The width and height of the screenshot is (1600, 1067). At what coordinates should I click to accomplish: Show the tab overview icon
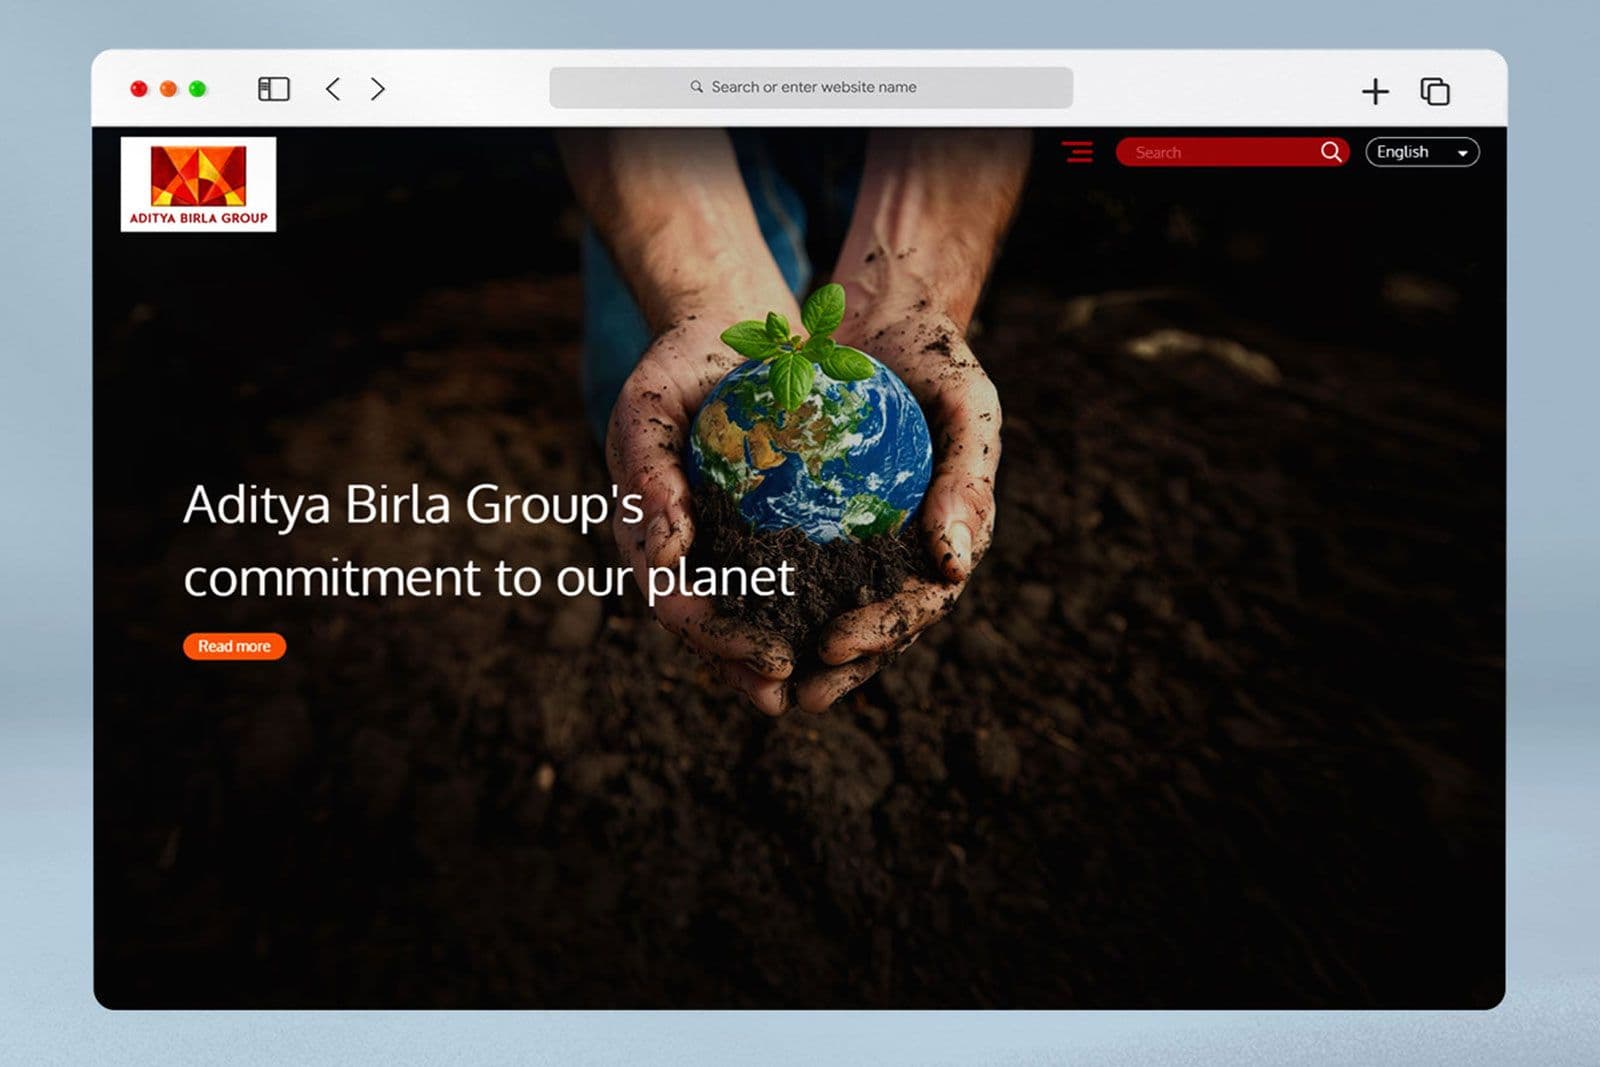[1435, 91]
